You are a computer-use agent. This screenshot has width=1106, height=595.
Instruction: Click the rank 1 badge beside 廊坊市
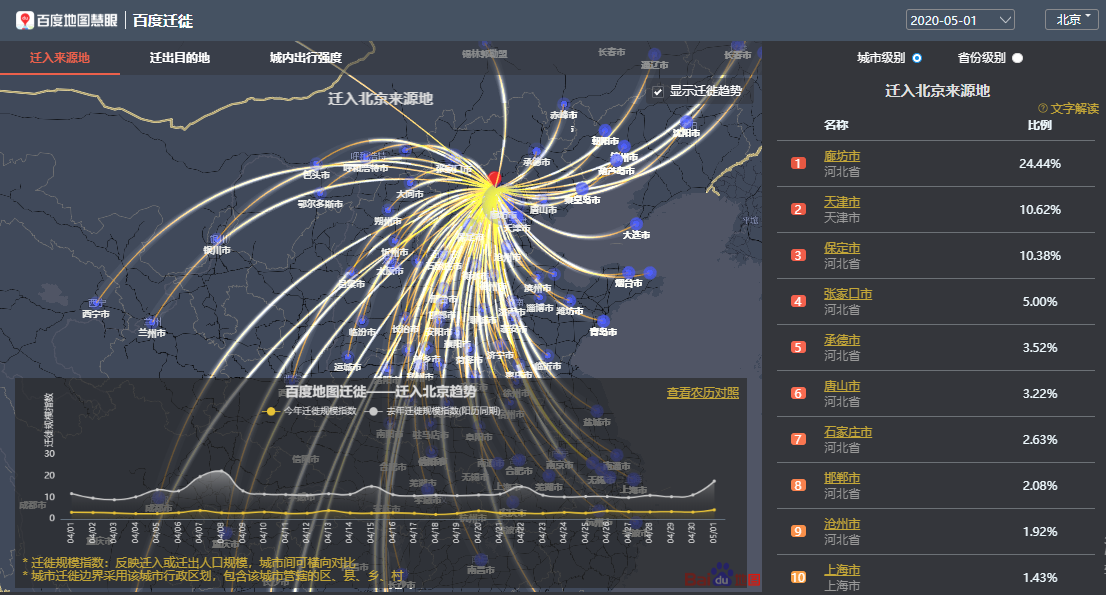(x=798, y=163)
